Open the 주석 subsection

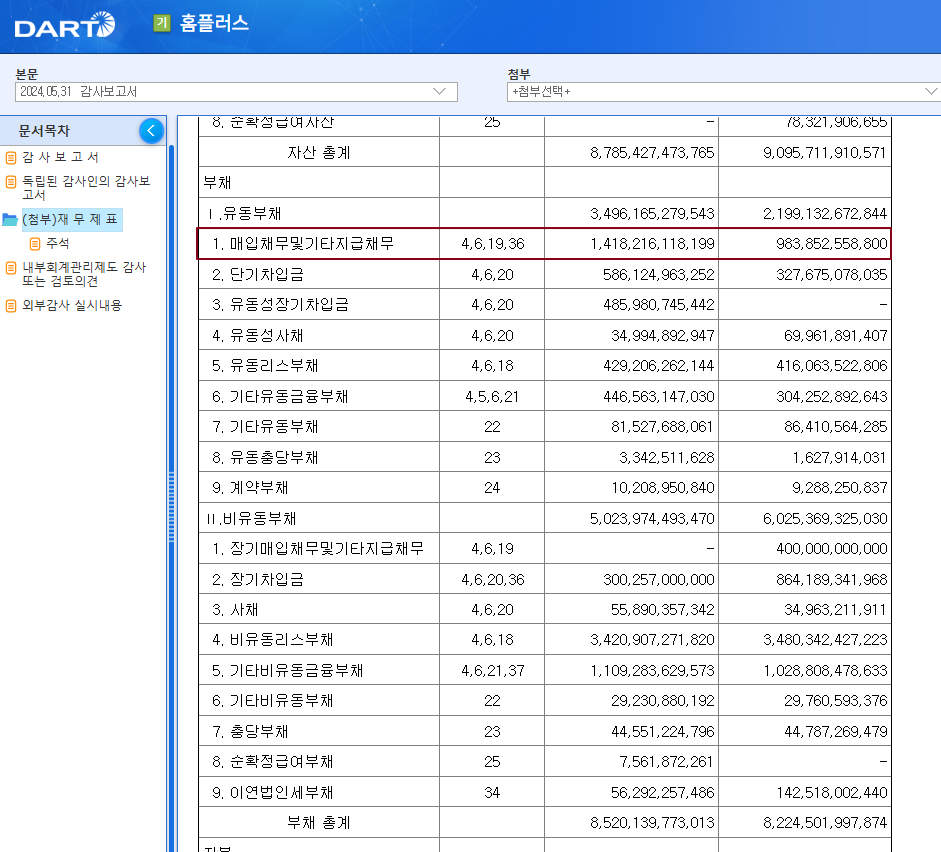[58, 244]
